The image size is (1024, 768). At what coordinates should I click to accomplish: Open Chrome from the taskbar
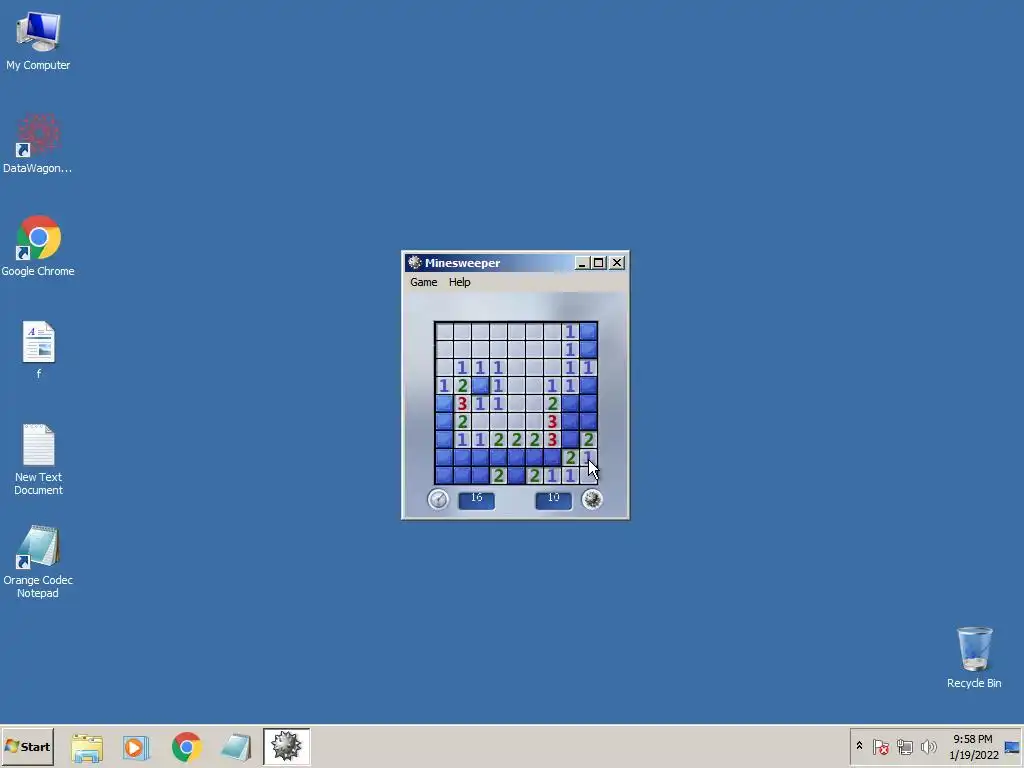(x=187, y=747)
